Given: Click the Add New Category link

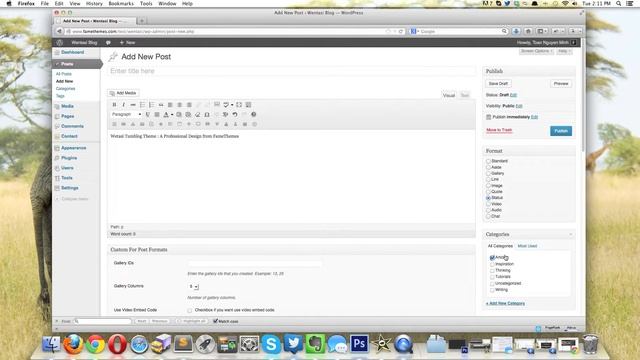Looking at the screenshot, I should coord(505,304).
